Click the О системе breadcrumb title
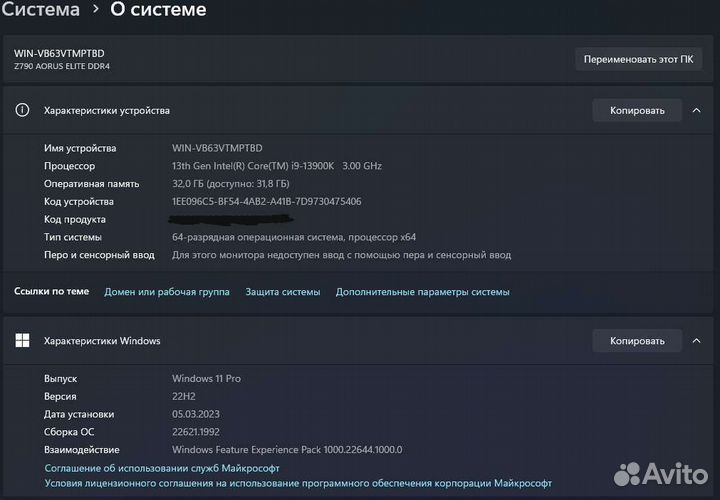 tap(158, 9)
